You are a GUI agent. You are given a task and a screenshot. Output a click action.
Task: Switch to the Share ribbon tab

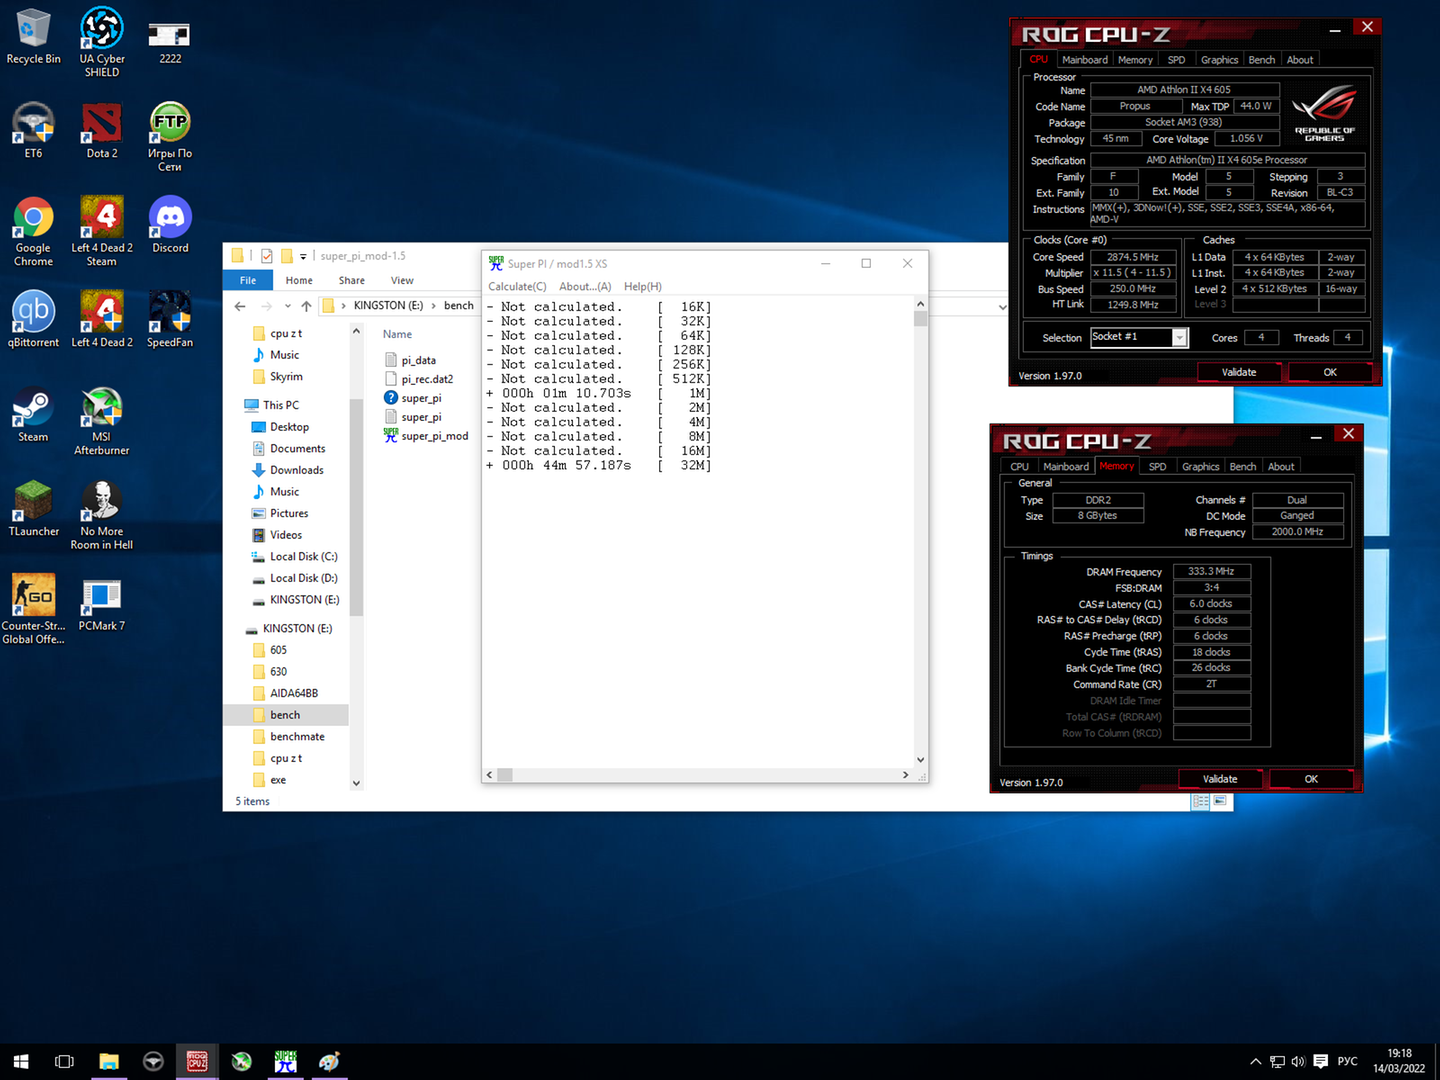tap(351, 281)
